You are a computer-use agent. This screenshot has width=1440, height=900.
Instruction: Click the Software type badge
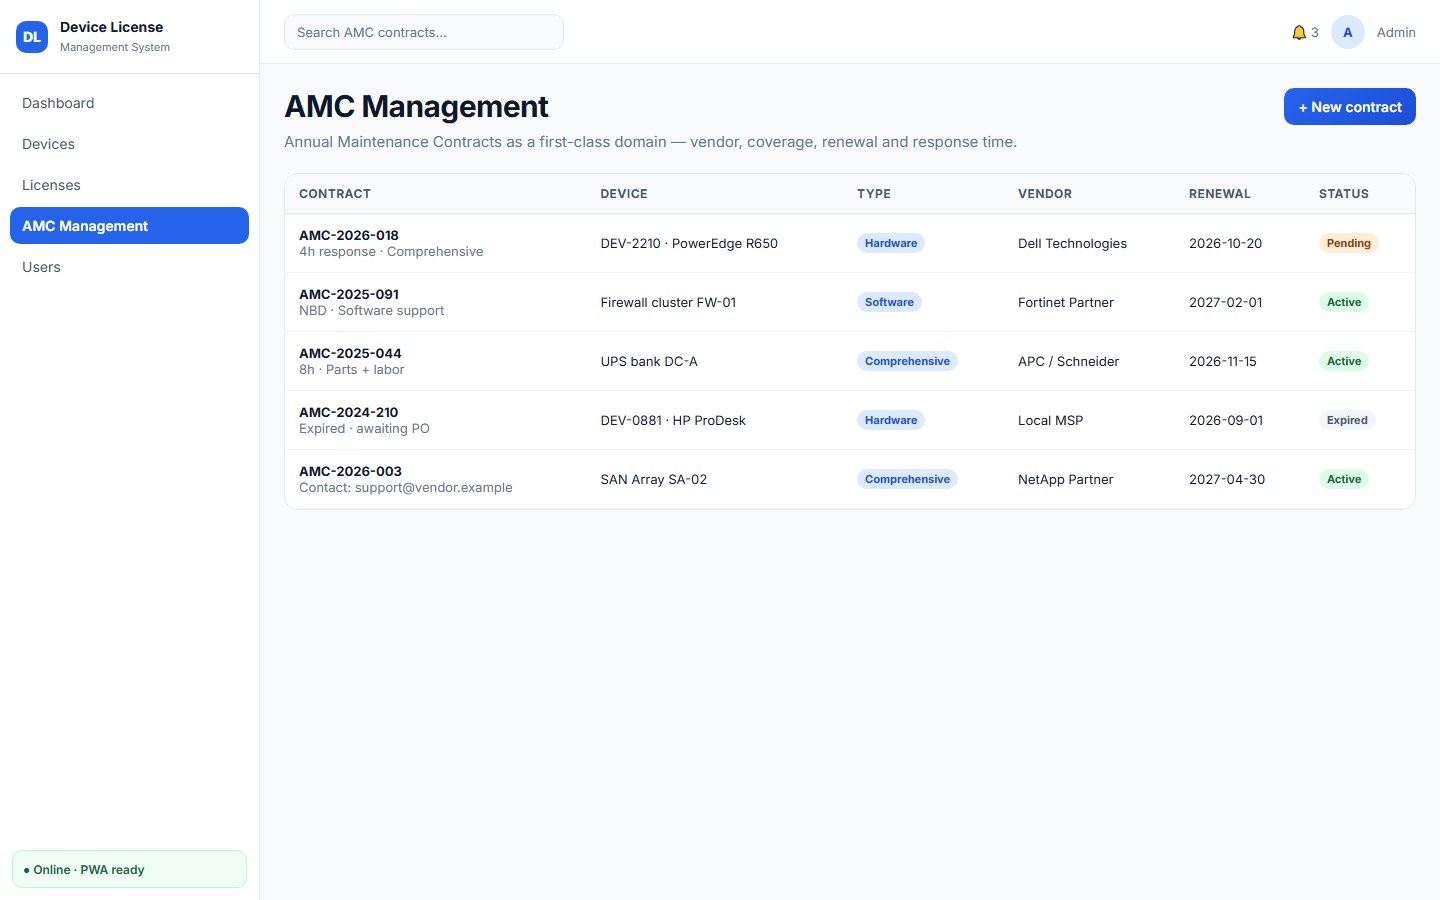click(x=889, y=302)
